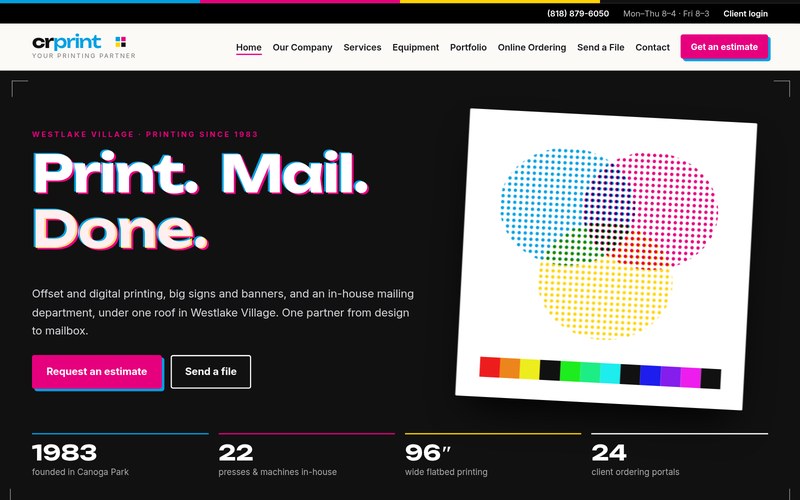Click the 'founded in Canoga Park' caption
Screen dimensions: 800x500
(x=80, y=472)
